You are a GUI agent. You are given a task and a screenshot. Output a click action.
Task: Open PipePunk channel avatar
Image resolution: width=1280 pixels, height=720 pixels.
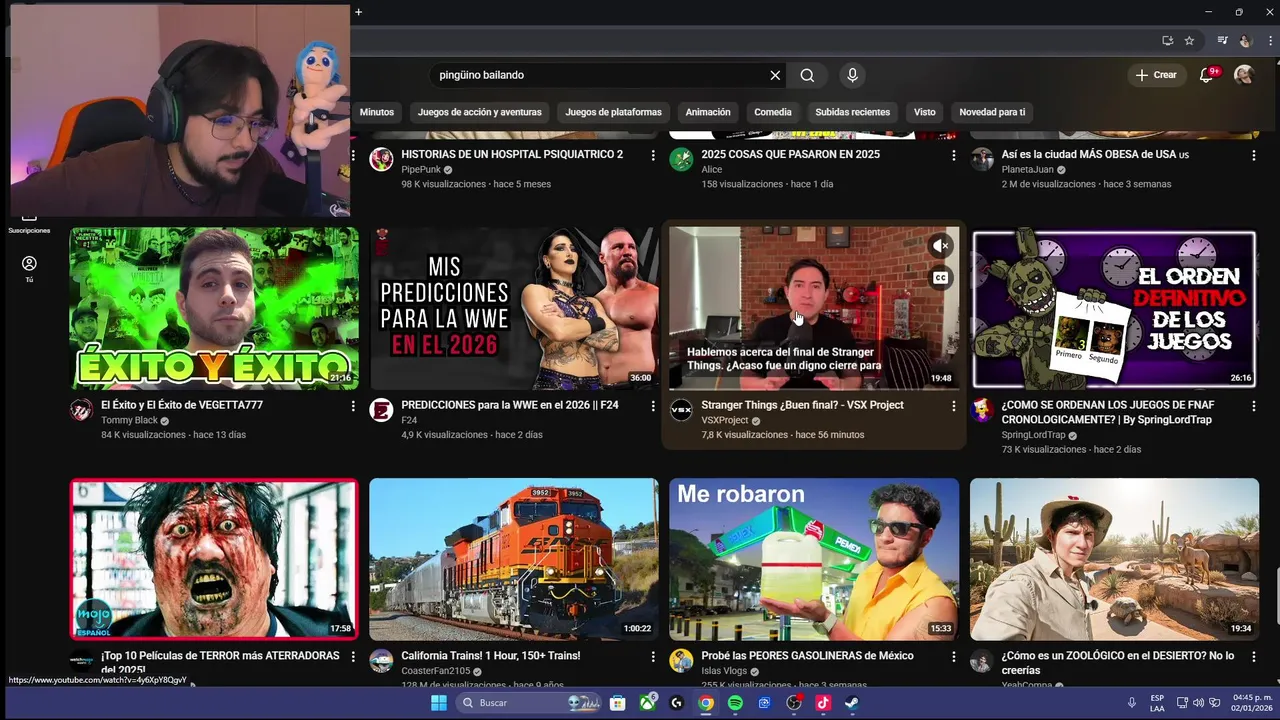[x=381, y=159]
